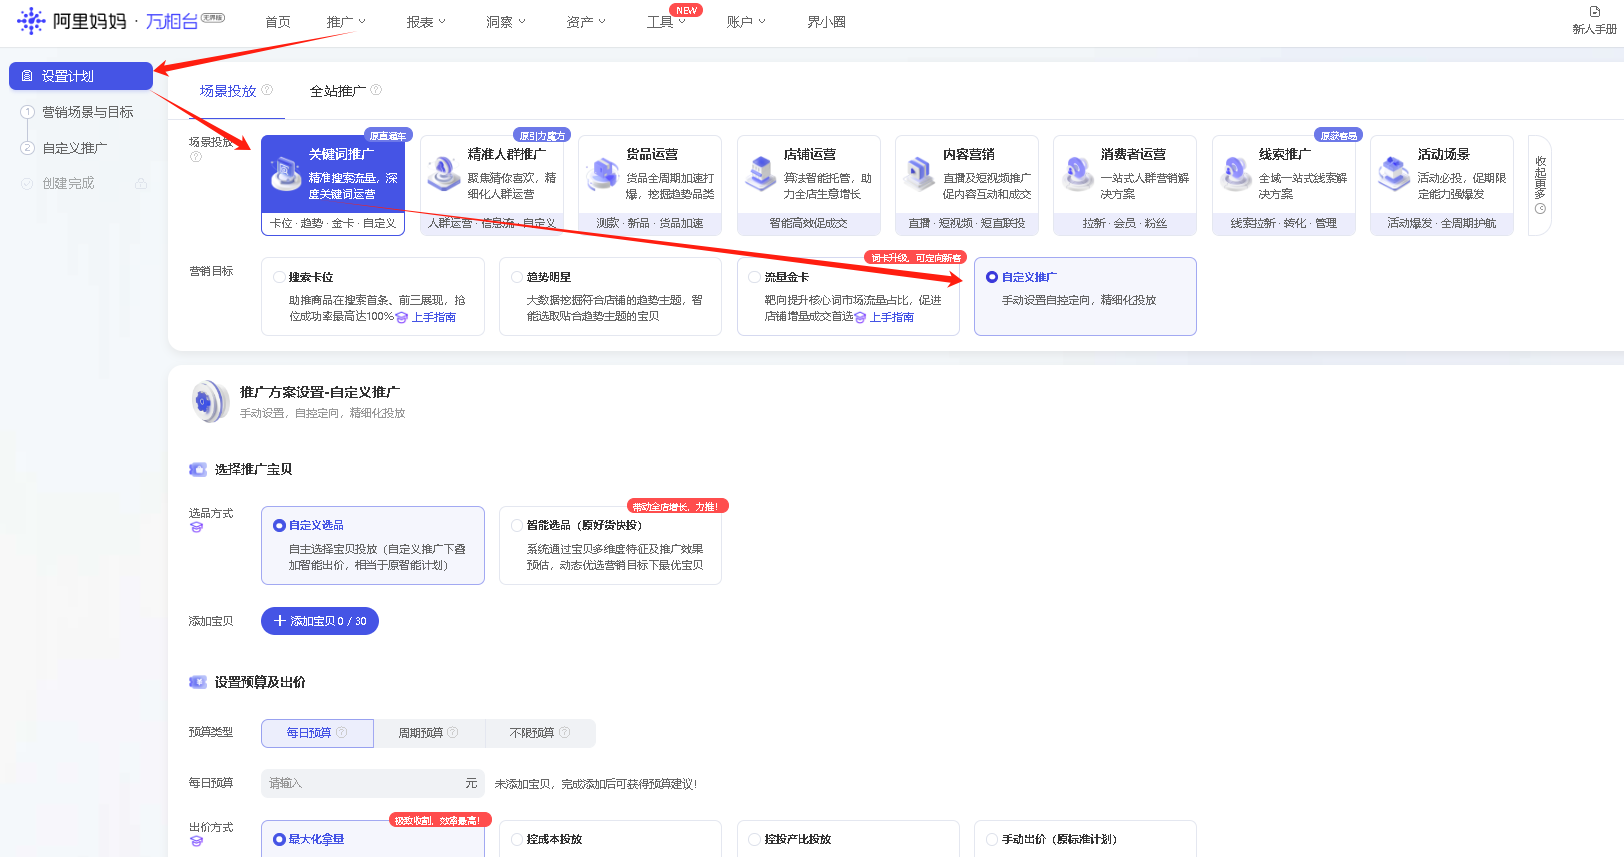Choose the 每日预算 budget type tab
The height and width of the screenshot is (857, 1624).
click(x=317, y=733)
